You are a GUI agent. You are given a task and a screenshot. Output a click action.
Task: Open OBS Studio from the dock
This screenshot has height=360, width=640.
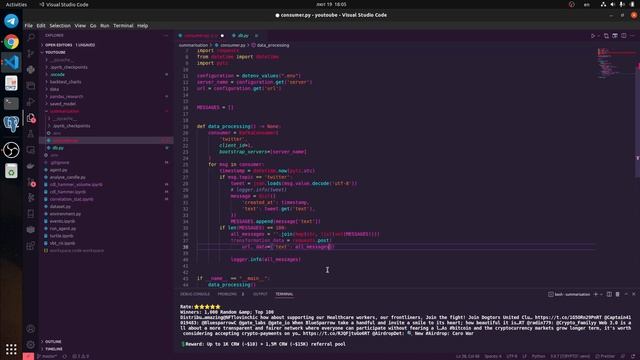click(11, 150)
